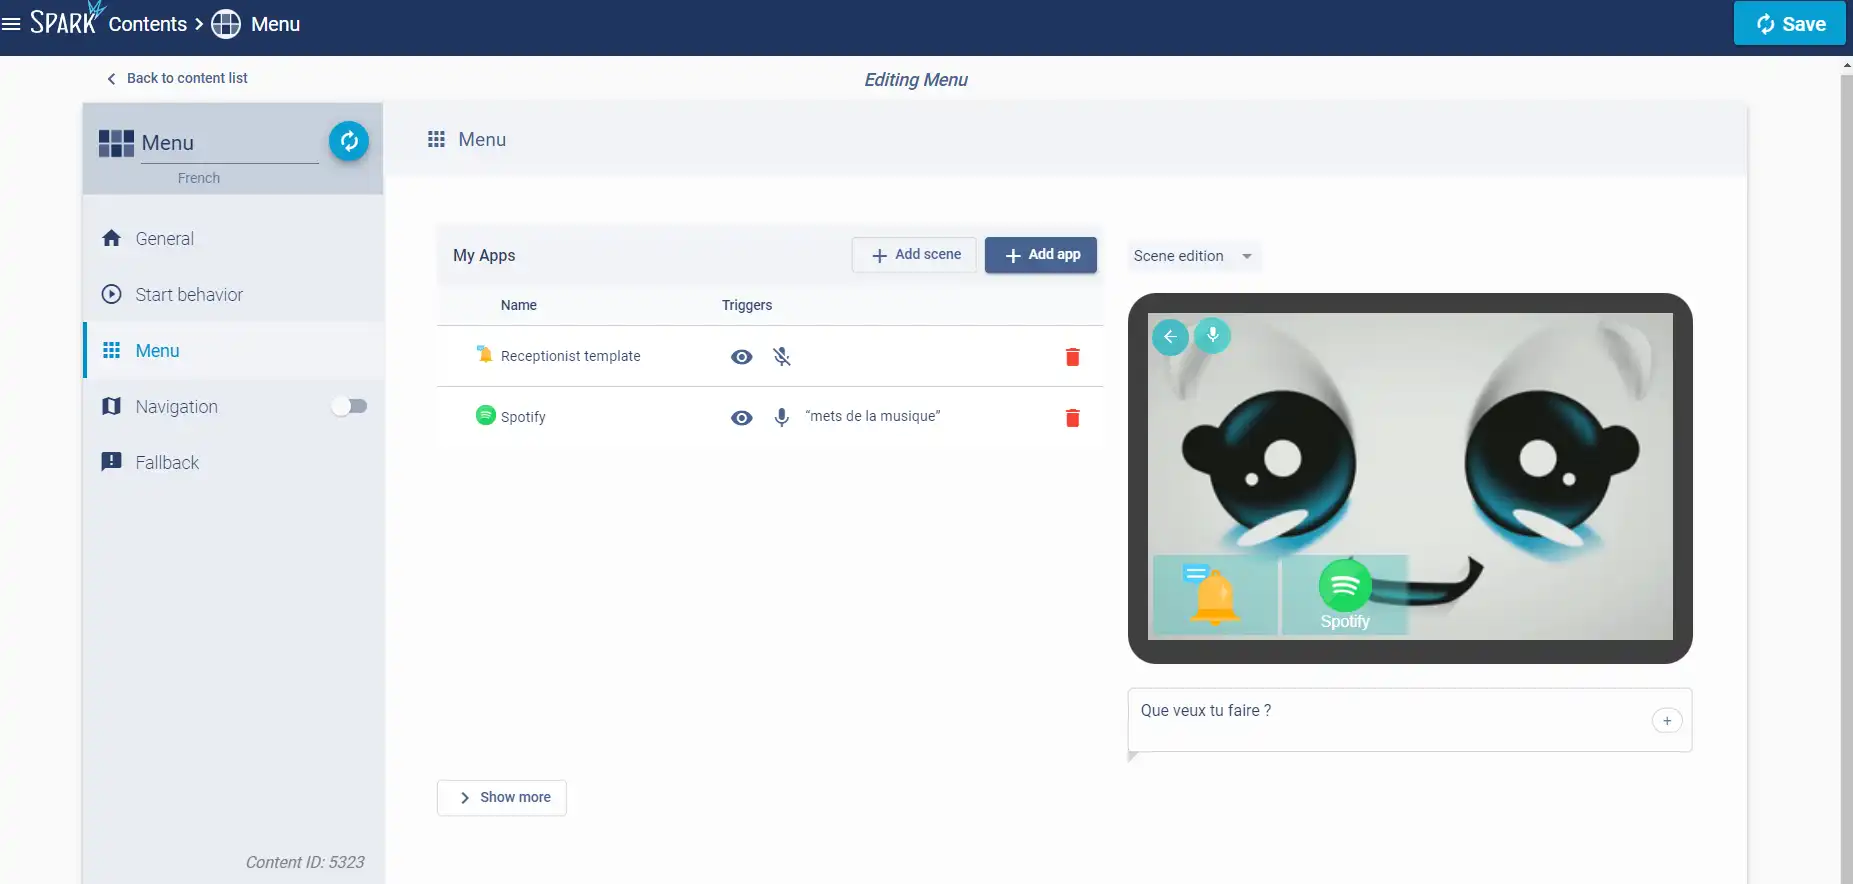Click the blue refresh icon beside Menu title
Screen dimensions: 1853x884
tap(349, 141)
